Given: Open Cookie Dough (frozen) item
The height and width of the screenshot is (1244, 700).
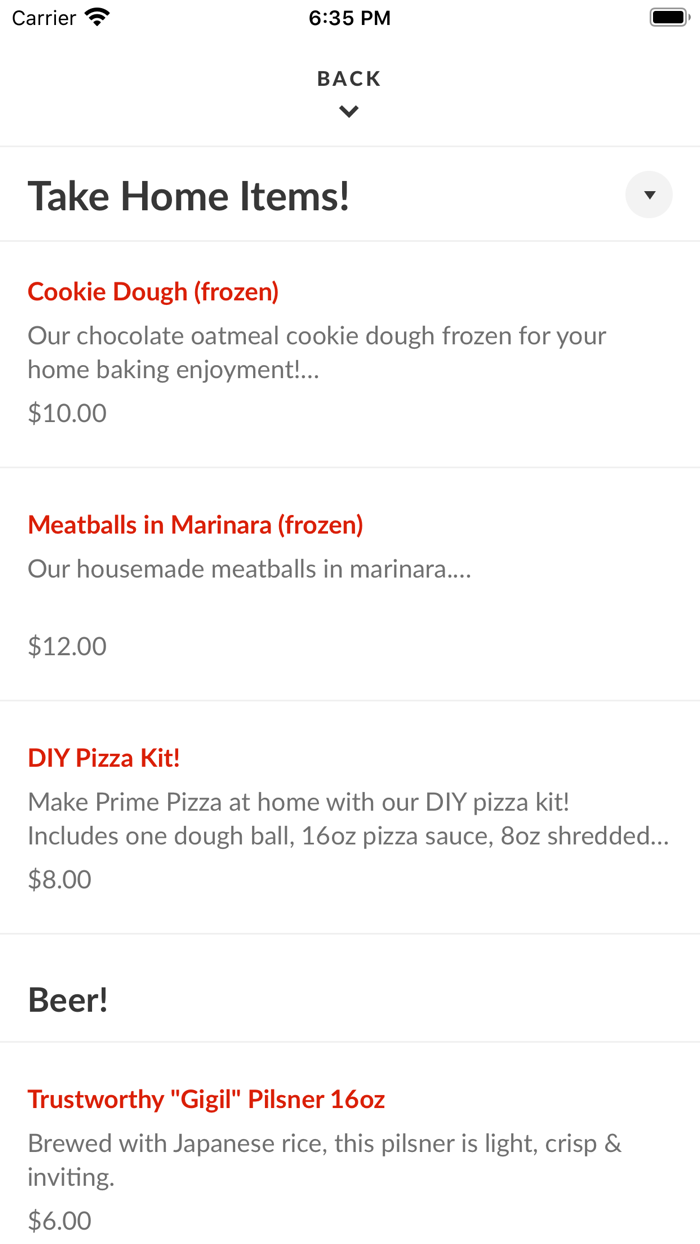Looking at the screenshot, I should tap(152, 291).
